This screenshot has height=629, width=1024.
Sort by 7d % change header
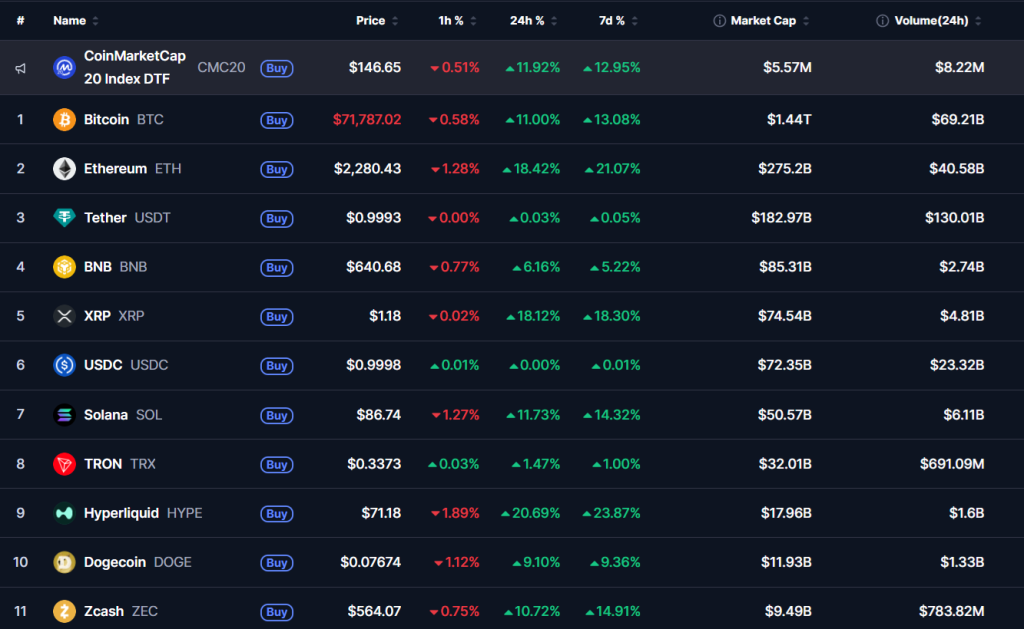[x=617, y=21]
